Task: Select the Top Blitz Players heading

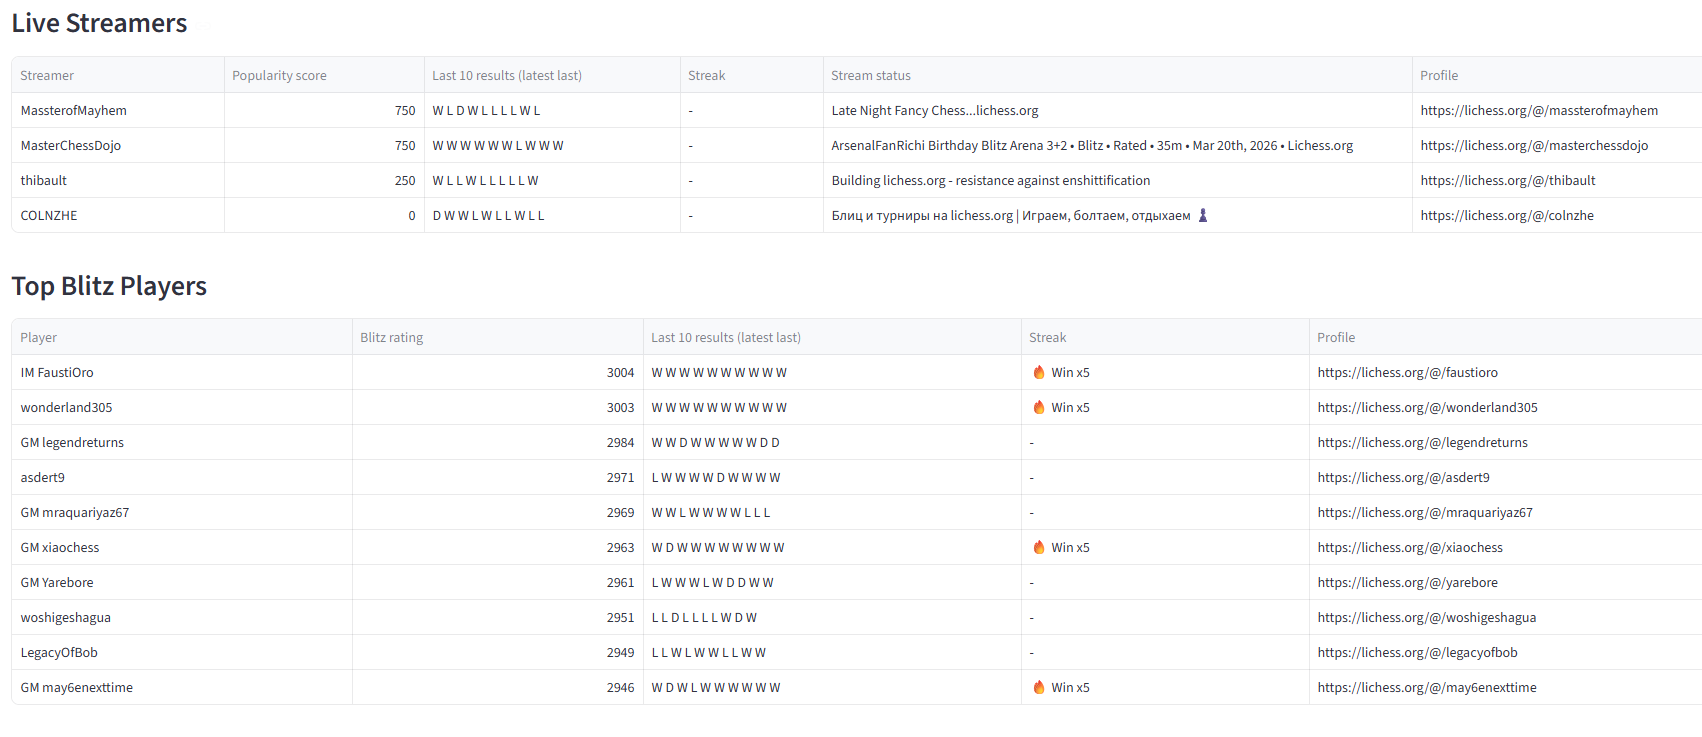Action: (x=109, y=286)
